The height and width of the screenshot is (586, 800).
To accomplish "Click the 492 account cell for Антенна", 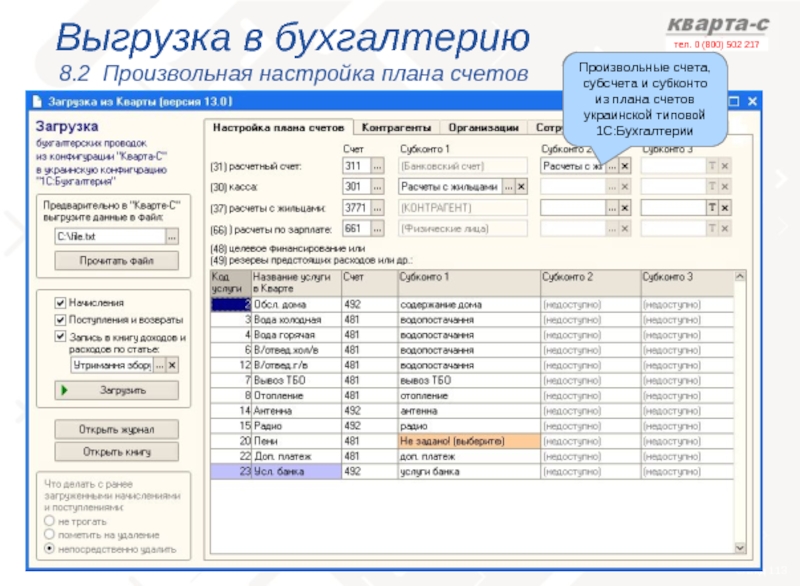I will 369,411.
